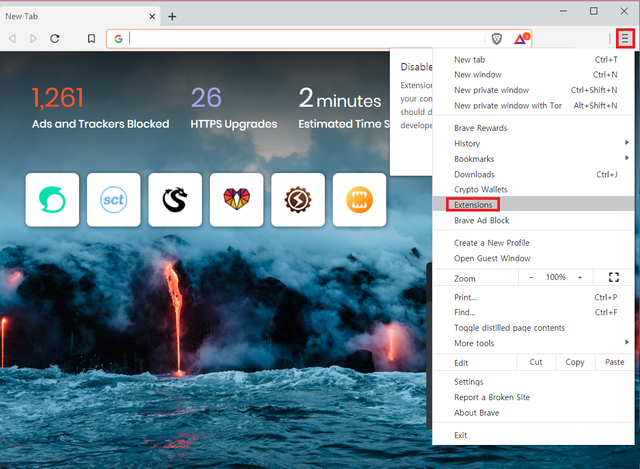Open the black dragon shortcut tile
640x469 pixels.
[175, 200]
